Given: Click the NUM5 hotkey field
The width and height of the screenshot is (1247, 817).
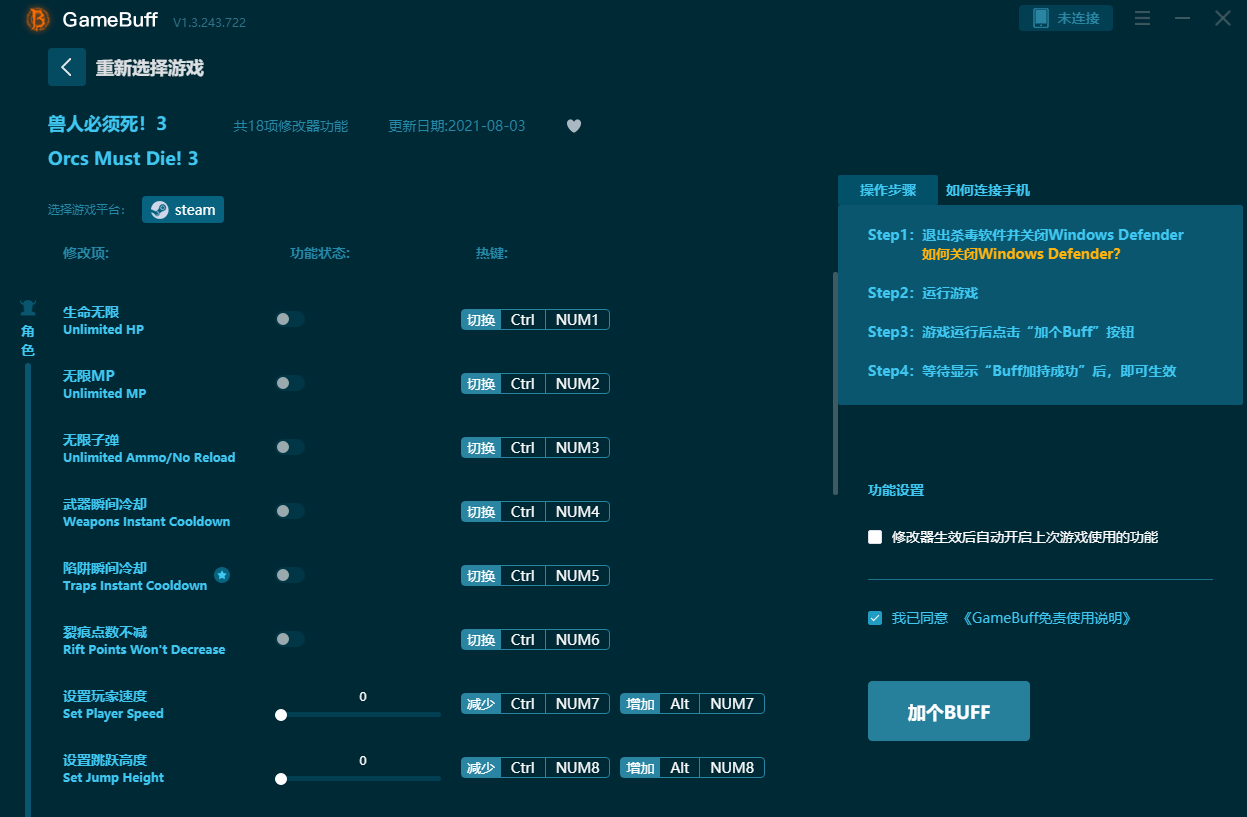Looking at the screenshot, I should 577,576.
